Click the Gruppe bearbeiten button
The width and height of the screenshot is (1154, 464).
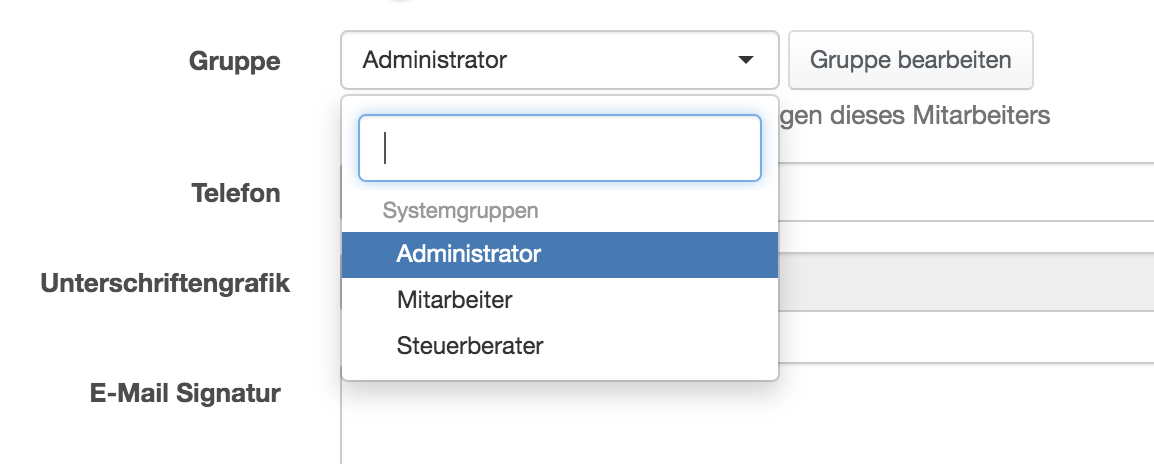click(910, 60)
